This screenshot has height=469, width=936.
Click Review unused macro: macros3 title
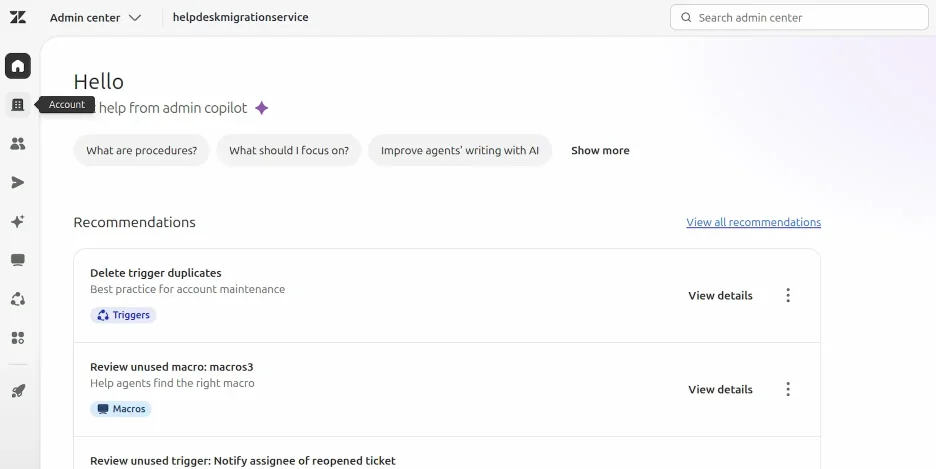point(172,366)
